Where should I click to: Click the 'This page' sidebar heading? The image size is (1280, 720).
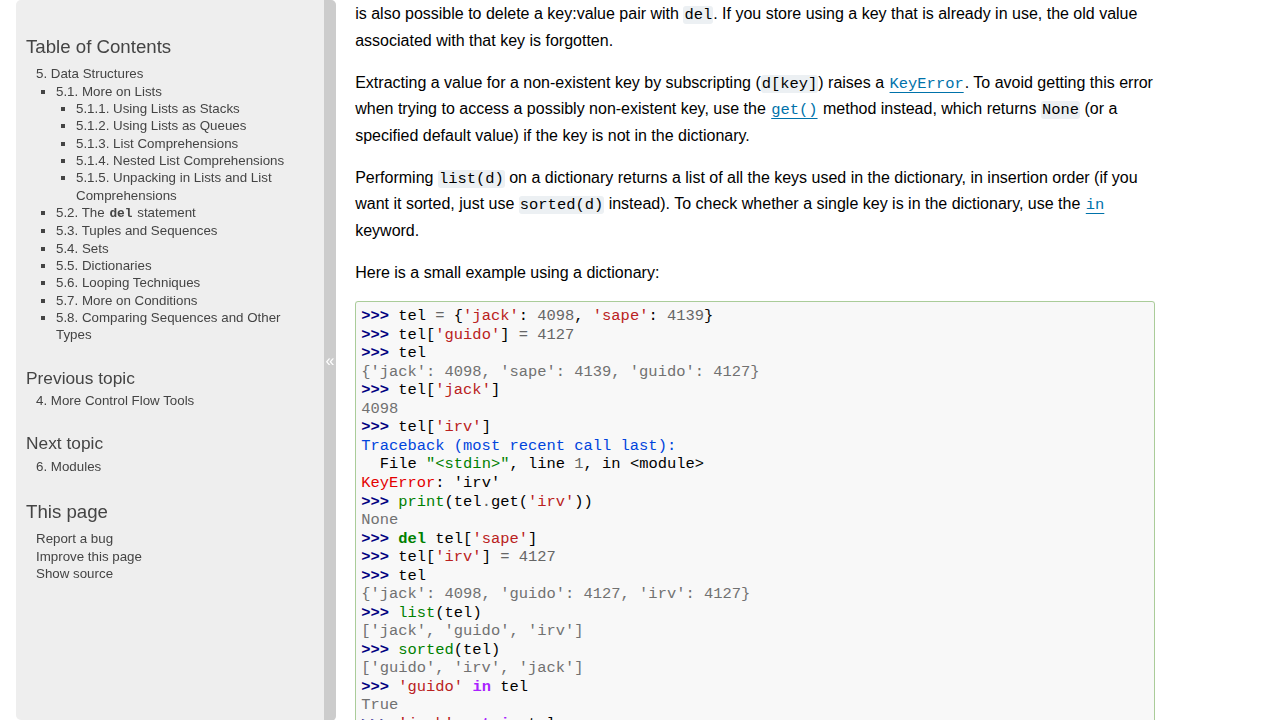(x=67, y=512)
